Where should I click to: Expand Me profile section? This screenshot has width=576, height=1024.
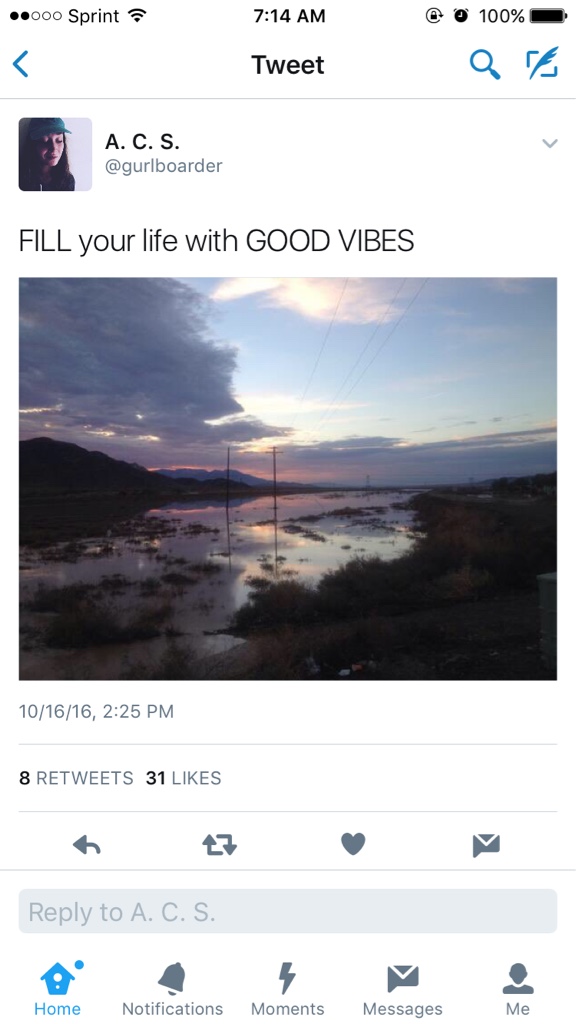pyautogui.click(x=518, y=985)
